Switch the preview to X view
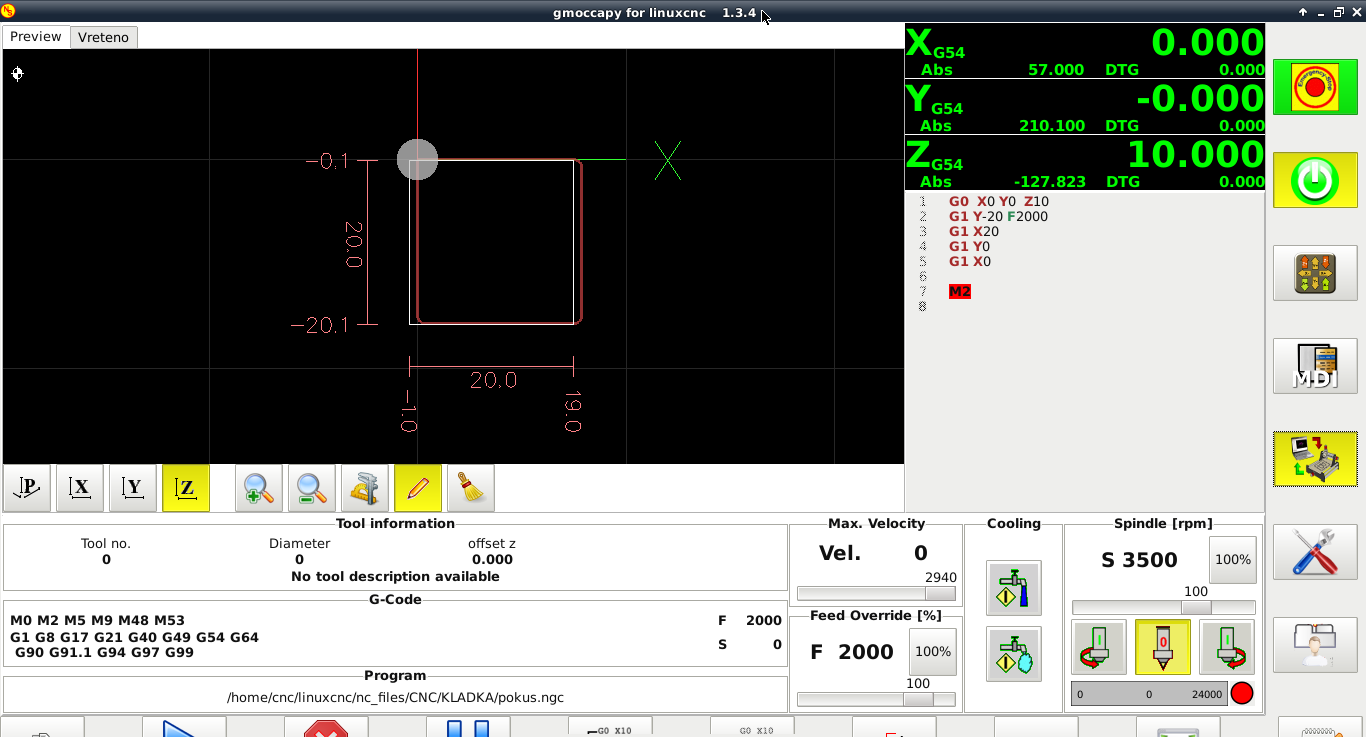Image resolution: width=1366 pixels, height=737 pixels. 80,488
